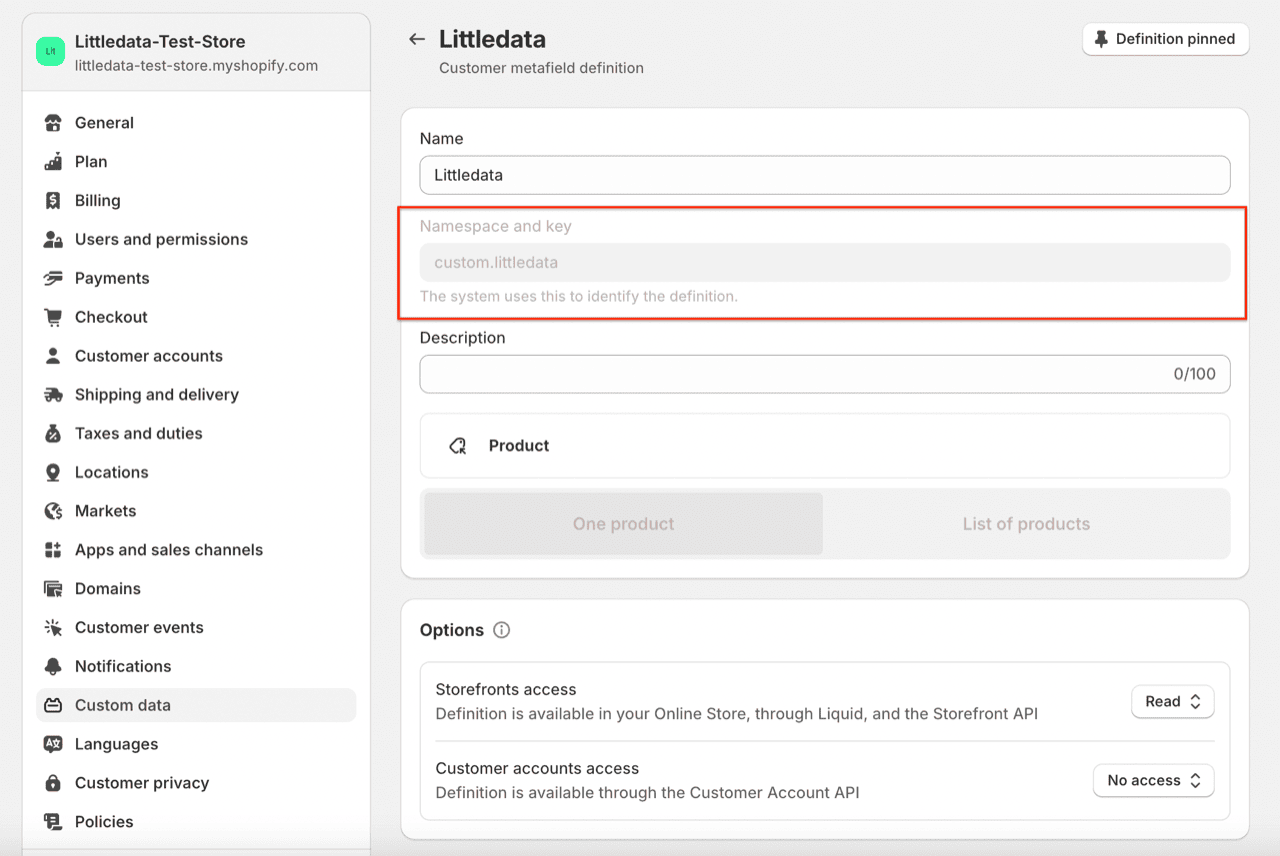This screenshot has height=856, width=1280.
Task: Click the back arrow beside Littledata title
Action: (417, 40)
